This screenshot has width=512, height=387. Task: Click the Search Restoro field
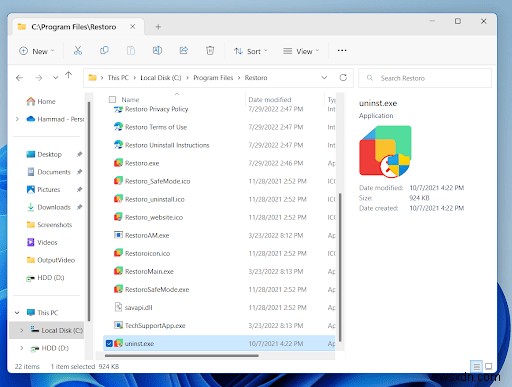425,78
